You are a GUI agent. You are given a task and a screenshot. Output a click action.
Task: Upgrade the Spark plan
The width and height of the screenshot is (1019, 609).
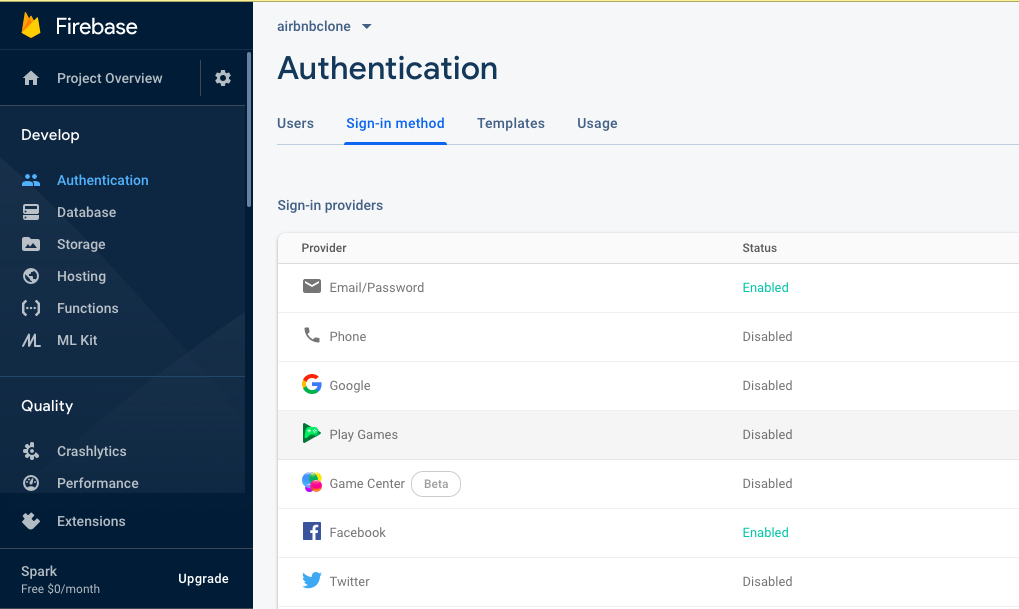click(x=203, y=579)
